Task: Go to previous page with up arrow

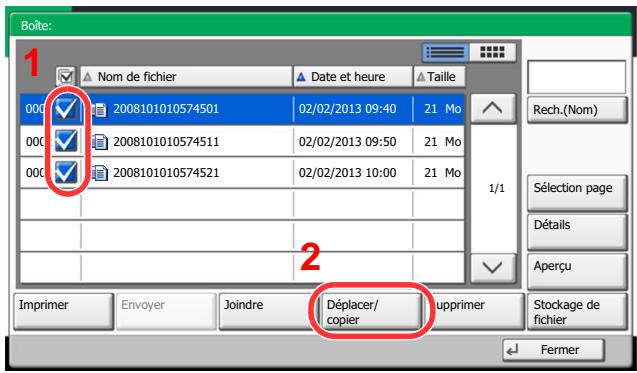Action: (x=493, y=108)
